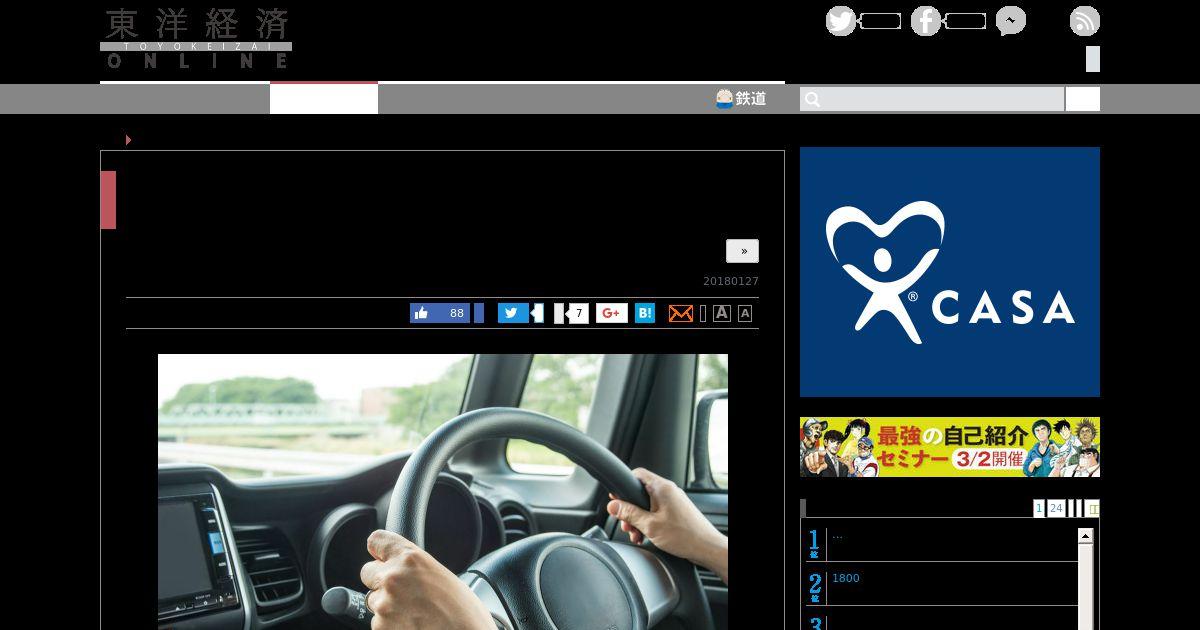Click the share count bubble showing 7
The width and height of the screenshot is (1200, 630).
pyautogui.click(x=577, y=313)
